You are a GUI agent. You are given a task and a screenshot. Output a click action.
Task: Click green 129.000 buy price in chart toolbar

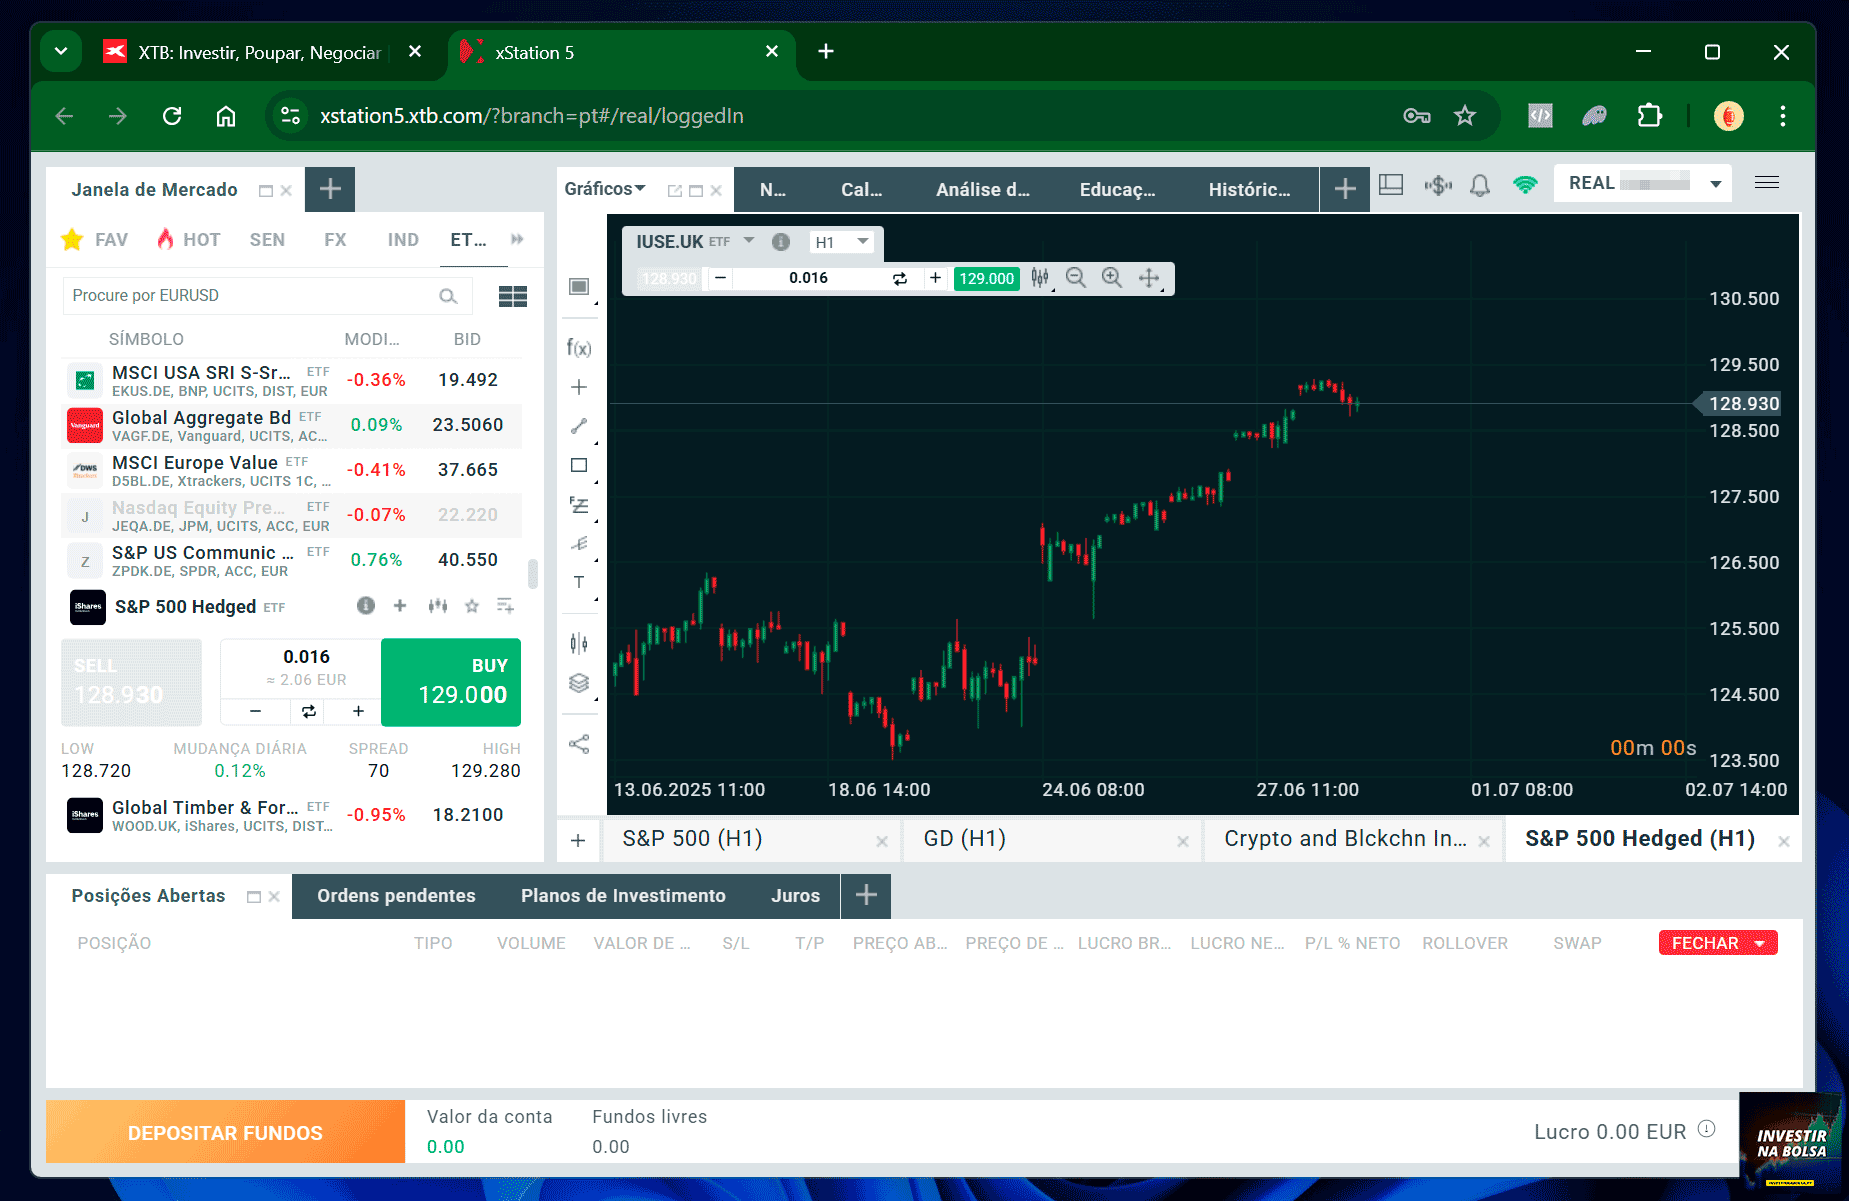(x=987, y=278)
